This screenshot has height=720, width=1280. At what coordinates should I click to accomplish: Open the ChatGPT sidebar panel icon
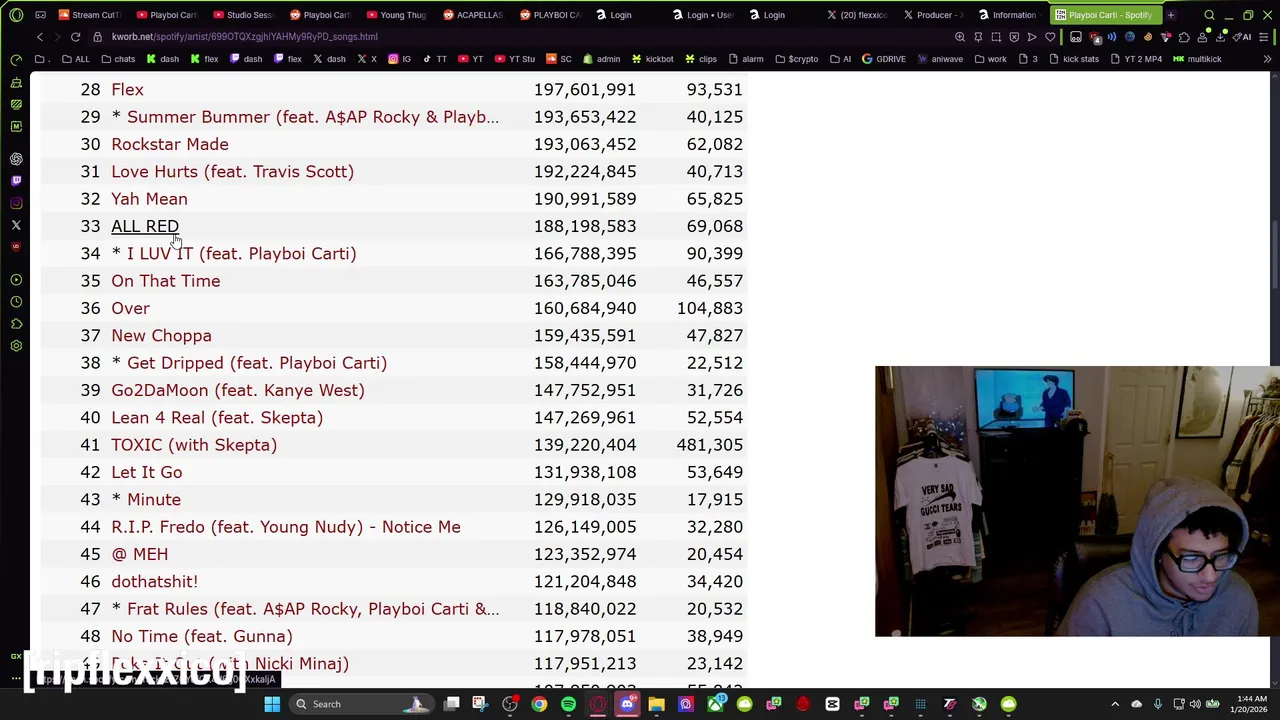16,159
